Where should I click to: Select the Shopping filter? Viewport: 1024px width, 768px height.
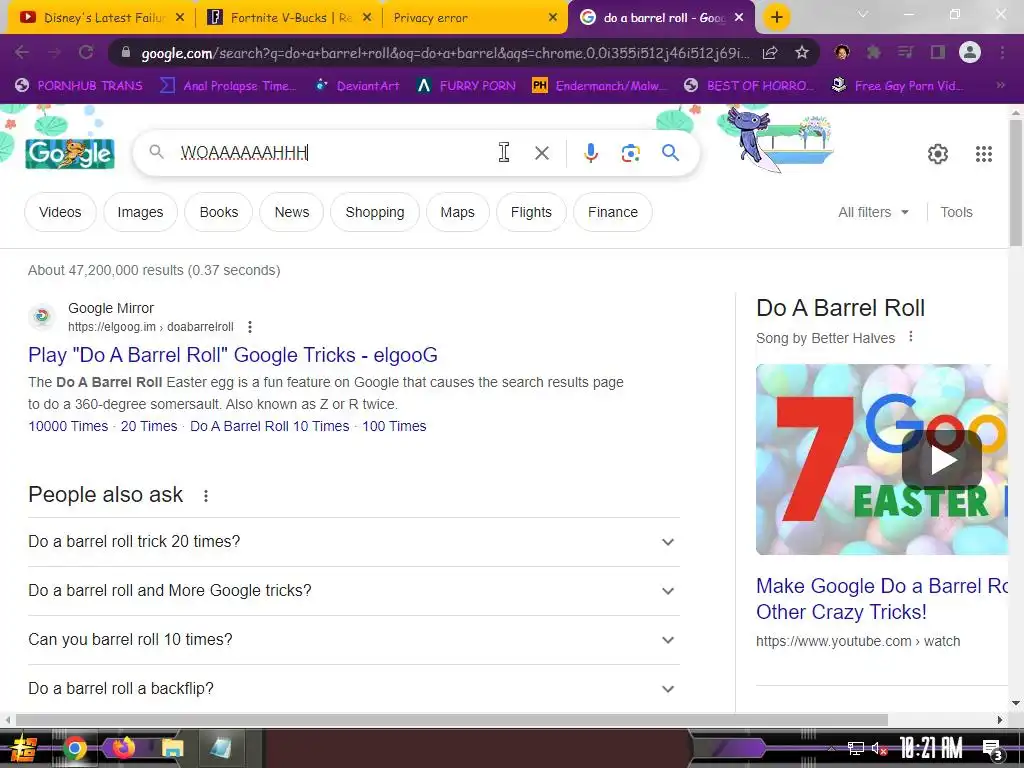[375, 212]
